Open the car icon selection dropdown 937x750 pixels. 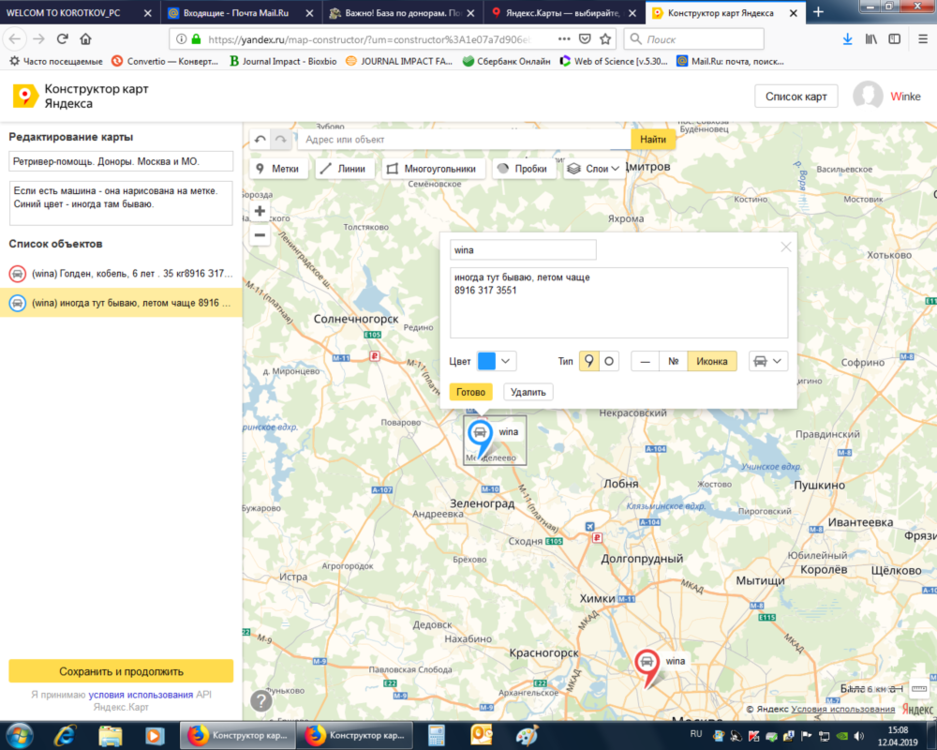pos(768,361)
